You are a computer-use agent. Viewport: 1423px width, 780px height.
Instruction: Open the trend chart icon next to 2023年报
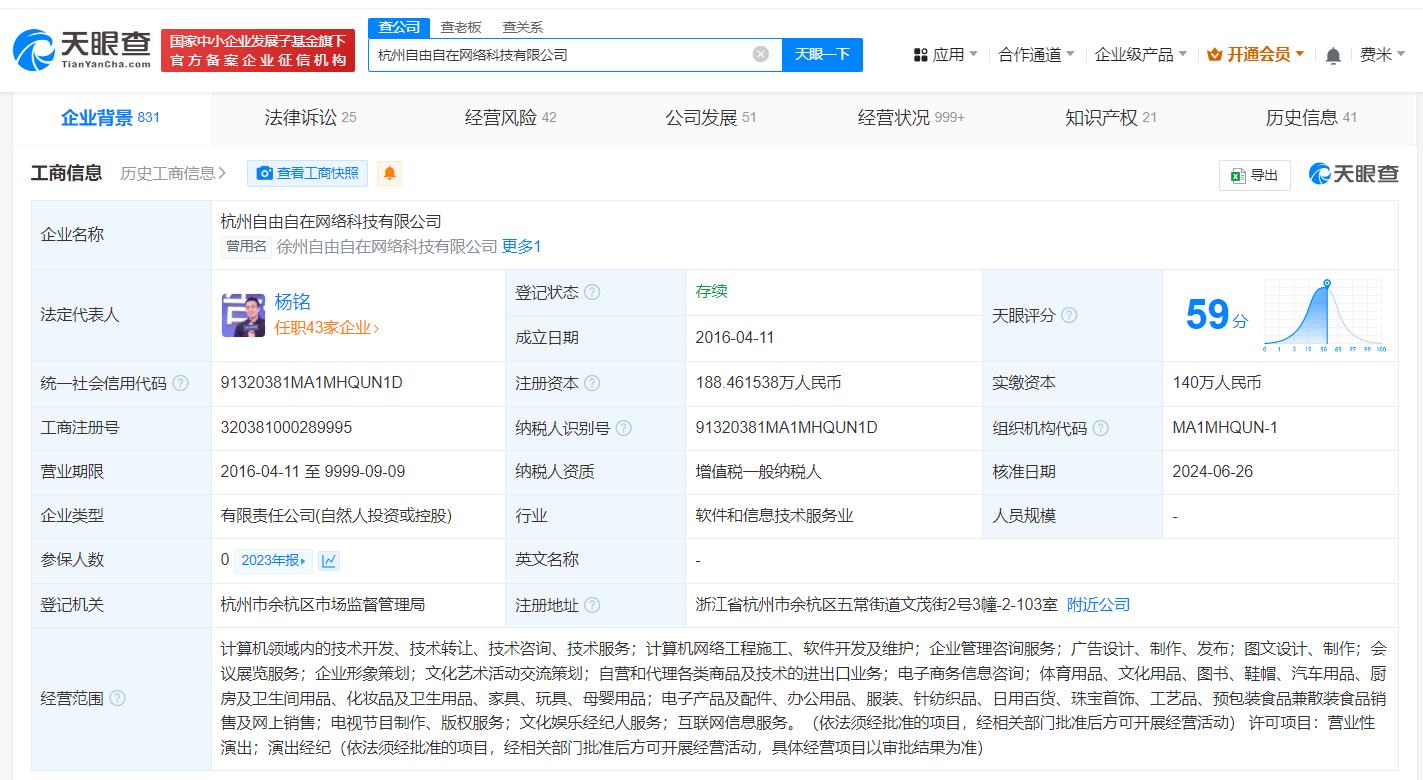point(328,561)
